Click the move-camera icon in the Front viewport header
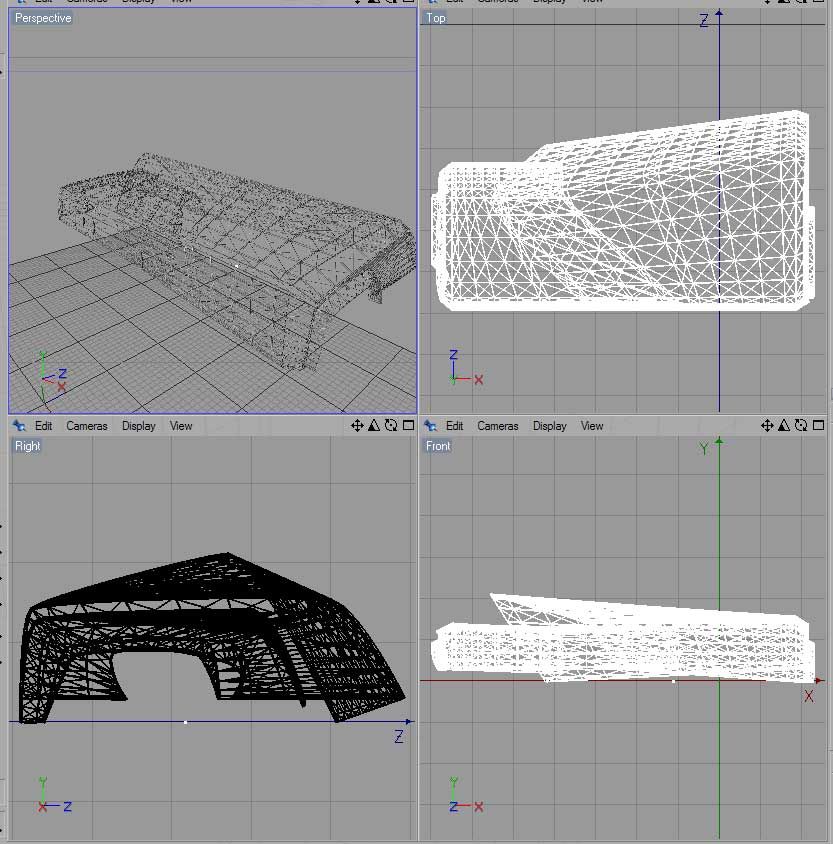 (x=767, y=426)
